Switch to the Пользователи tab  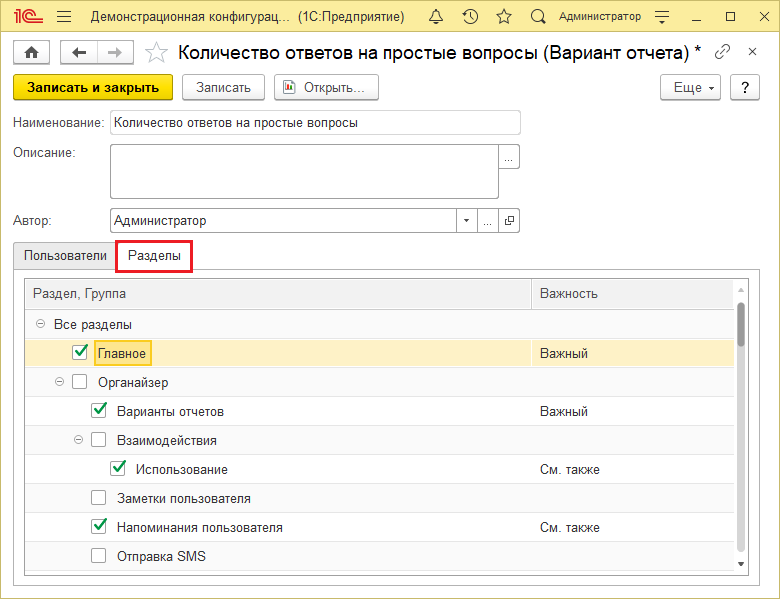tap(65, 256)
